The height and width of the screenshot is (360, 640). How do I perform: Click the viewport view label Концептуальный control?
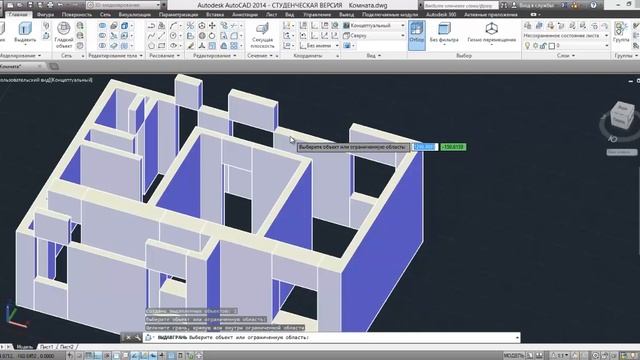coord(71,80)
